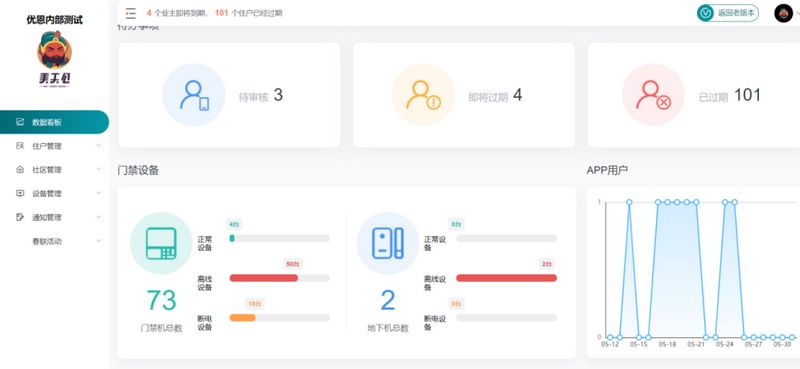Click the 设备管理 monitor icon in sidebar
The width and height of the screenshot is (800, 369).
point(20,193)
